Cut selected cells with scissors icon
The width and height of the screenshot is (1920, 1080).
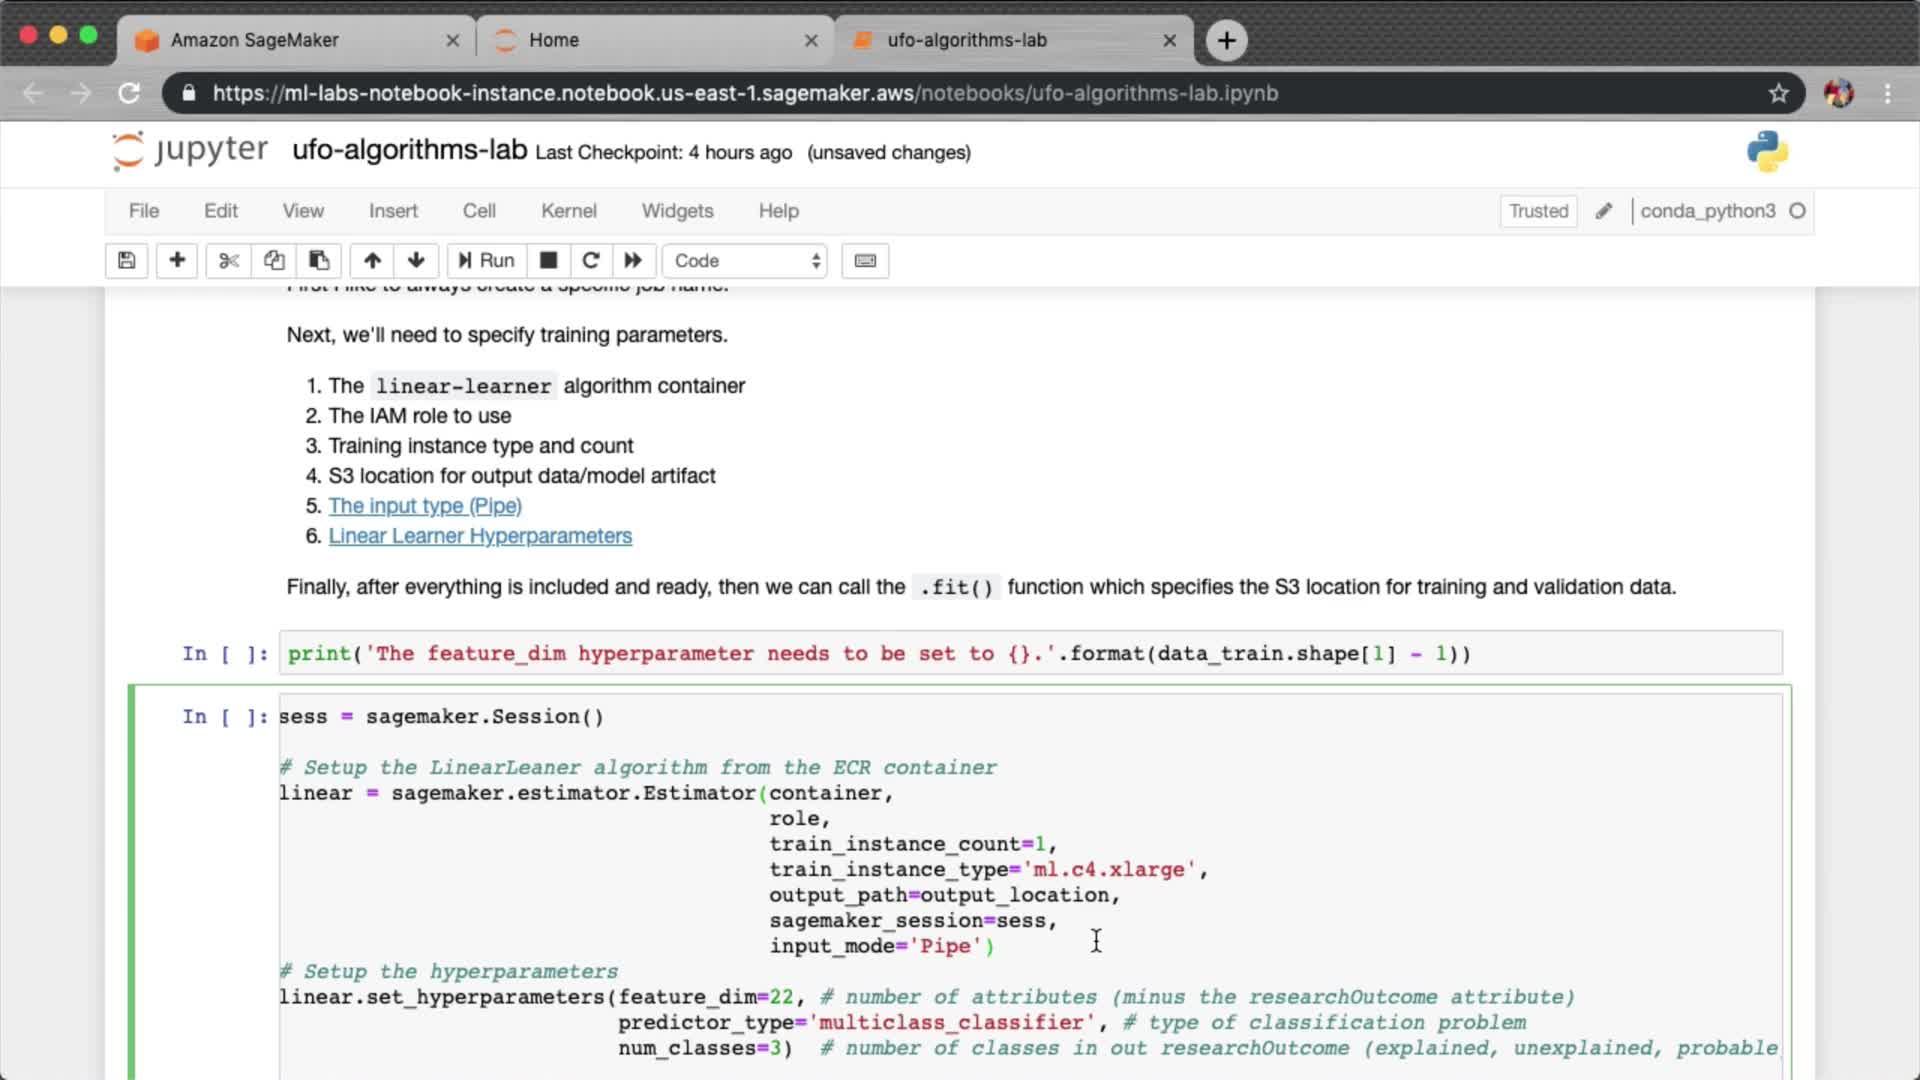pos(228,260)
